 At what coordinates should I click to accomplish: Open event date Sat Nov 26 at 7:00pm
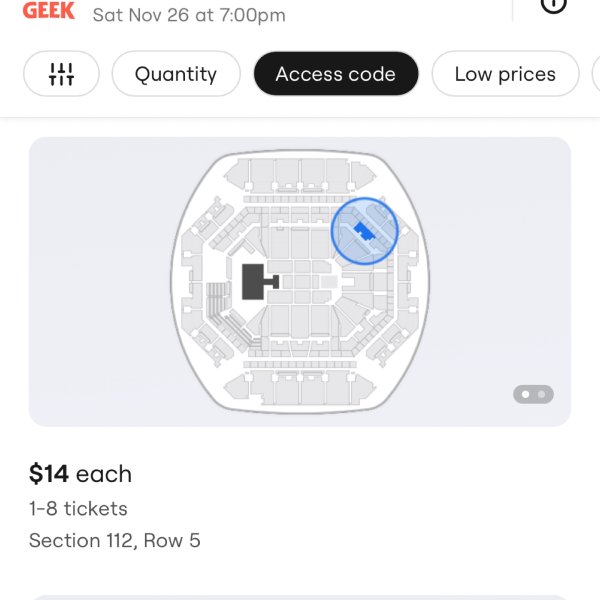pyautogui.click(x=189, y=15)
